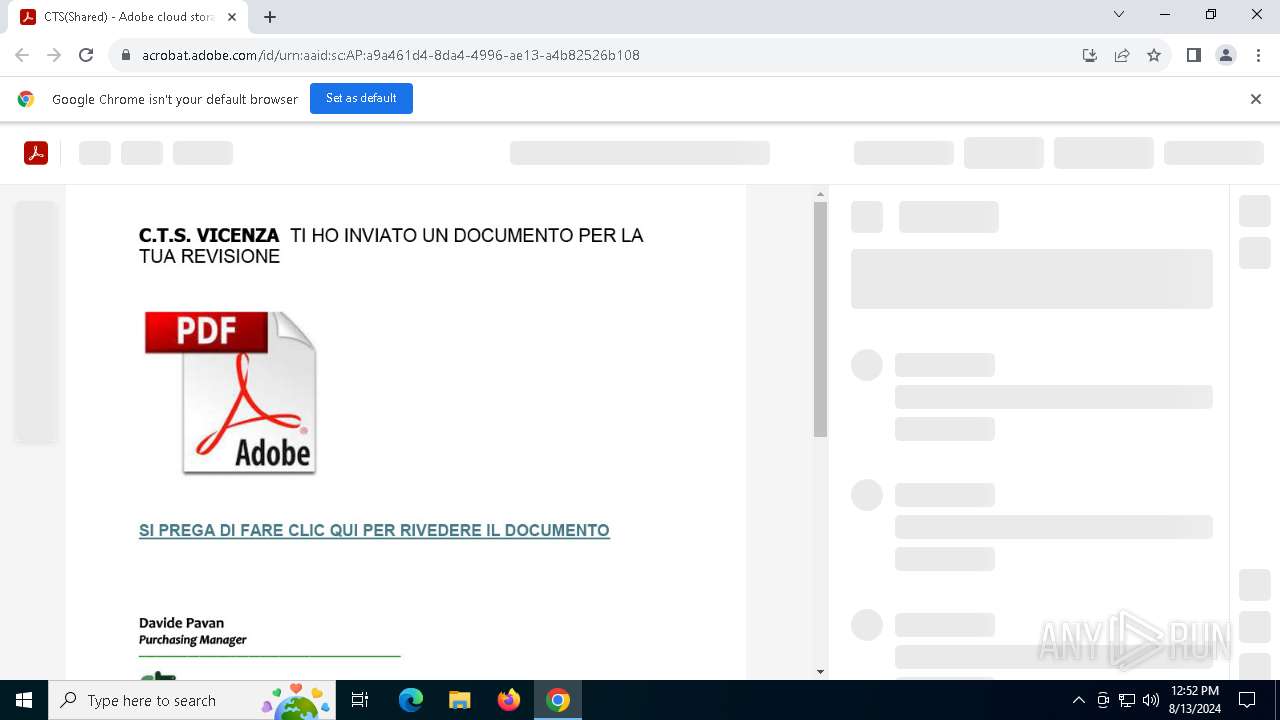Launch Microsoft Edge from taskbar
The height and width of the screenshot is (720, 1280).
coord(411,700)
